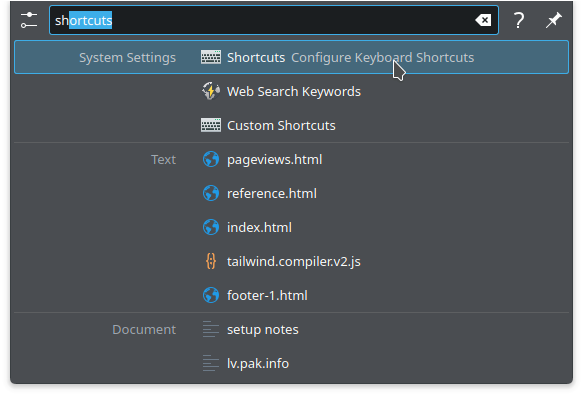Open the setup notes document result
Screen dimensions: 583x394
(292, 329)
